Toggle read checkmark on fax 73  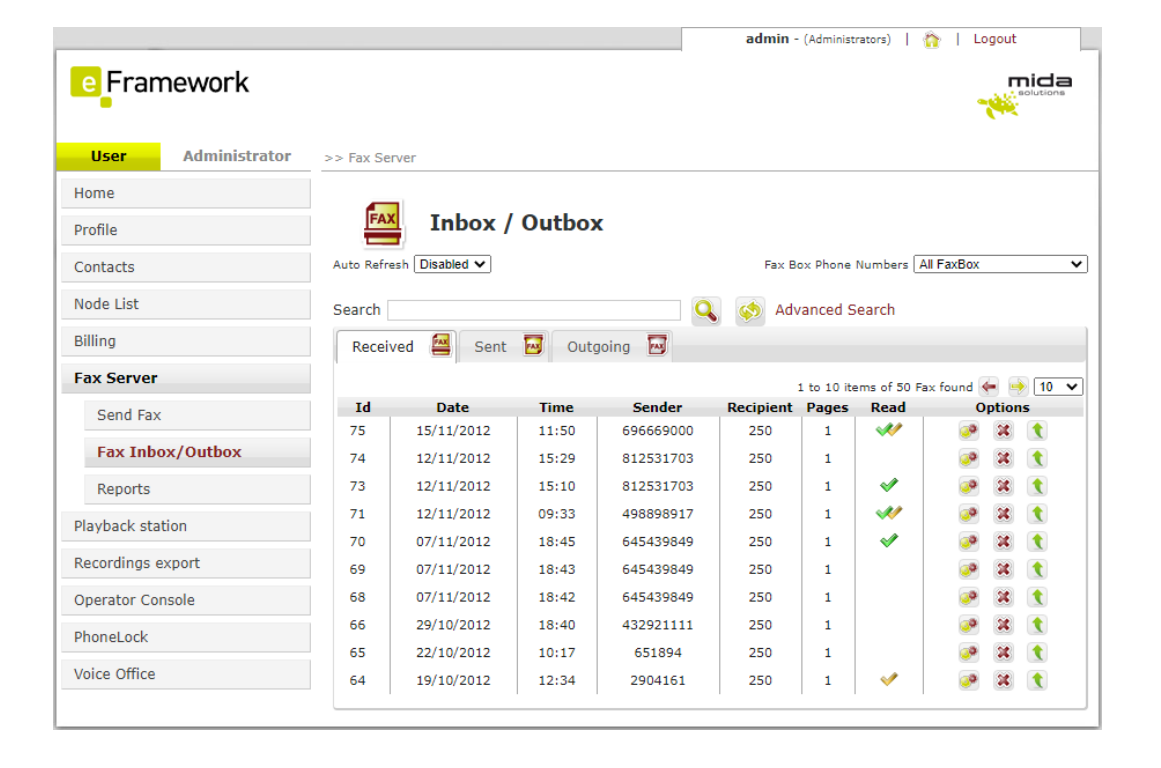[x=890, y=486]
